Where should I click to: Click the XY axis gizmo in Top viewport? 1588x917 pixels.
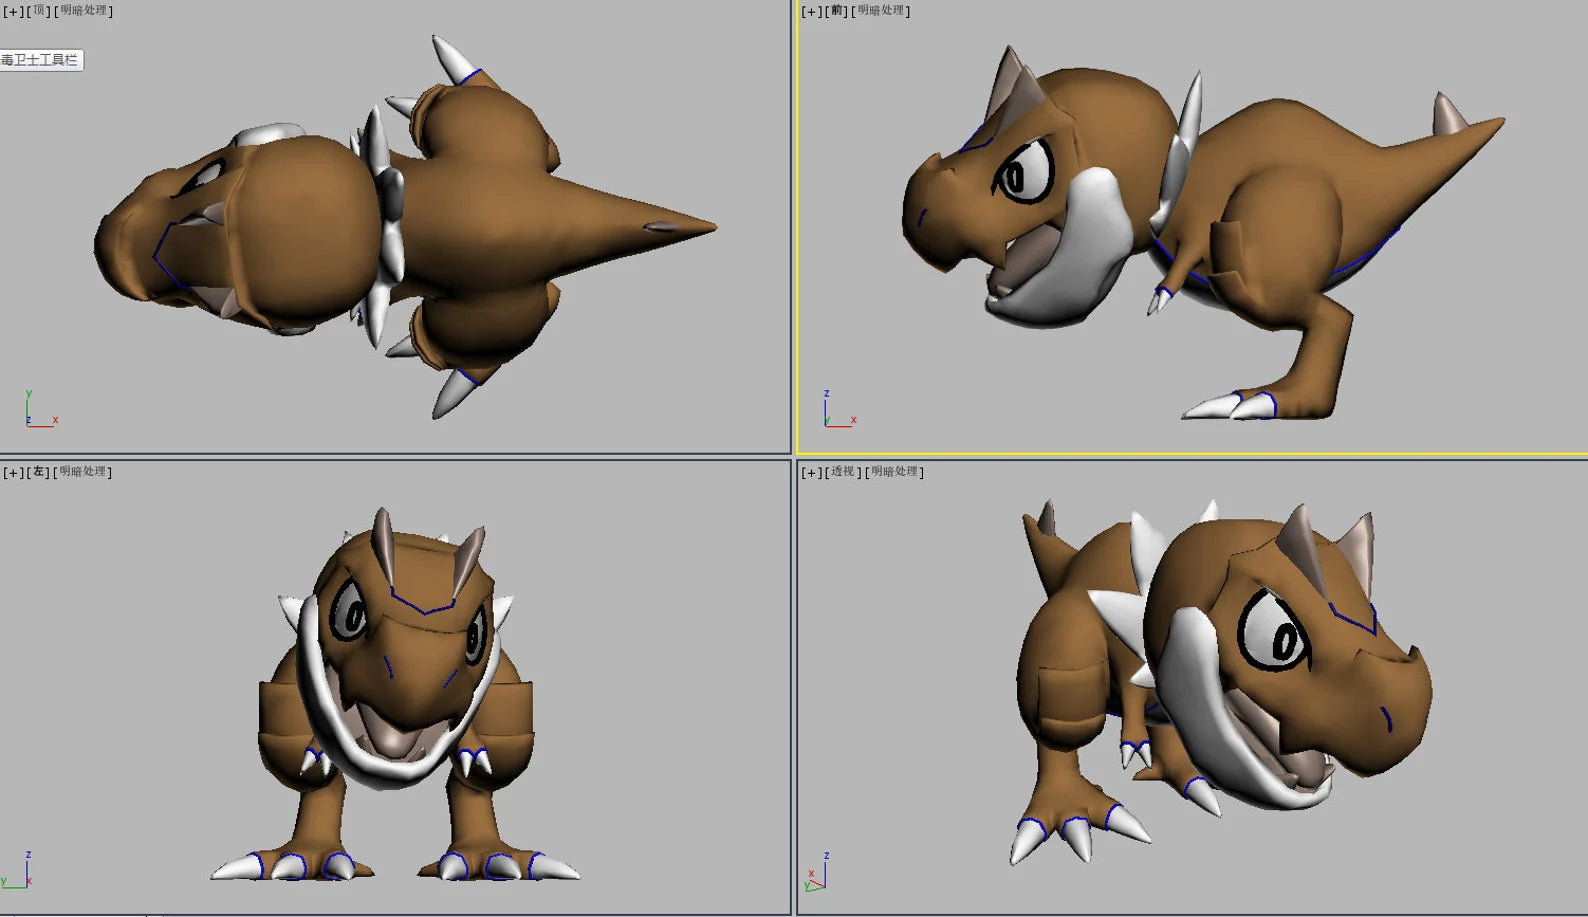40,410
